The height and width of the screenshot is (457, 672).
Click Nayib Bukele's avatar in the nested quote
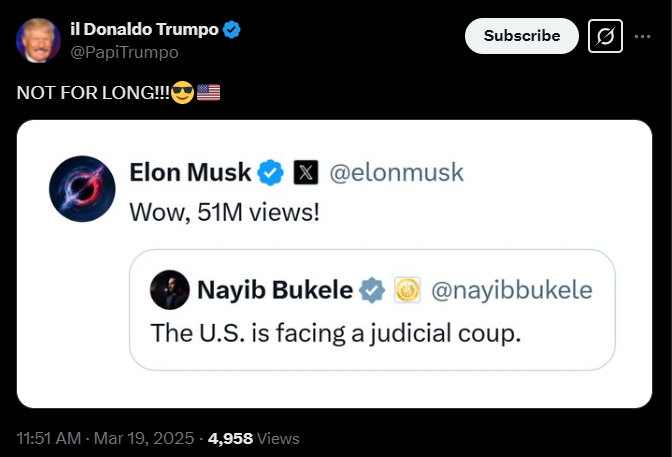pyautogui.click(x=169, y=290)
